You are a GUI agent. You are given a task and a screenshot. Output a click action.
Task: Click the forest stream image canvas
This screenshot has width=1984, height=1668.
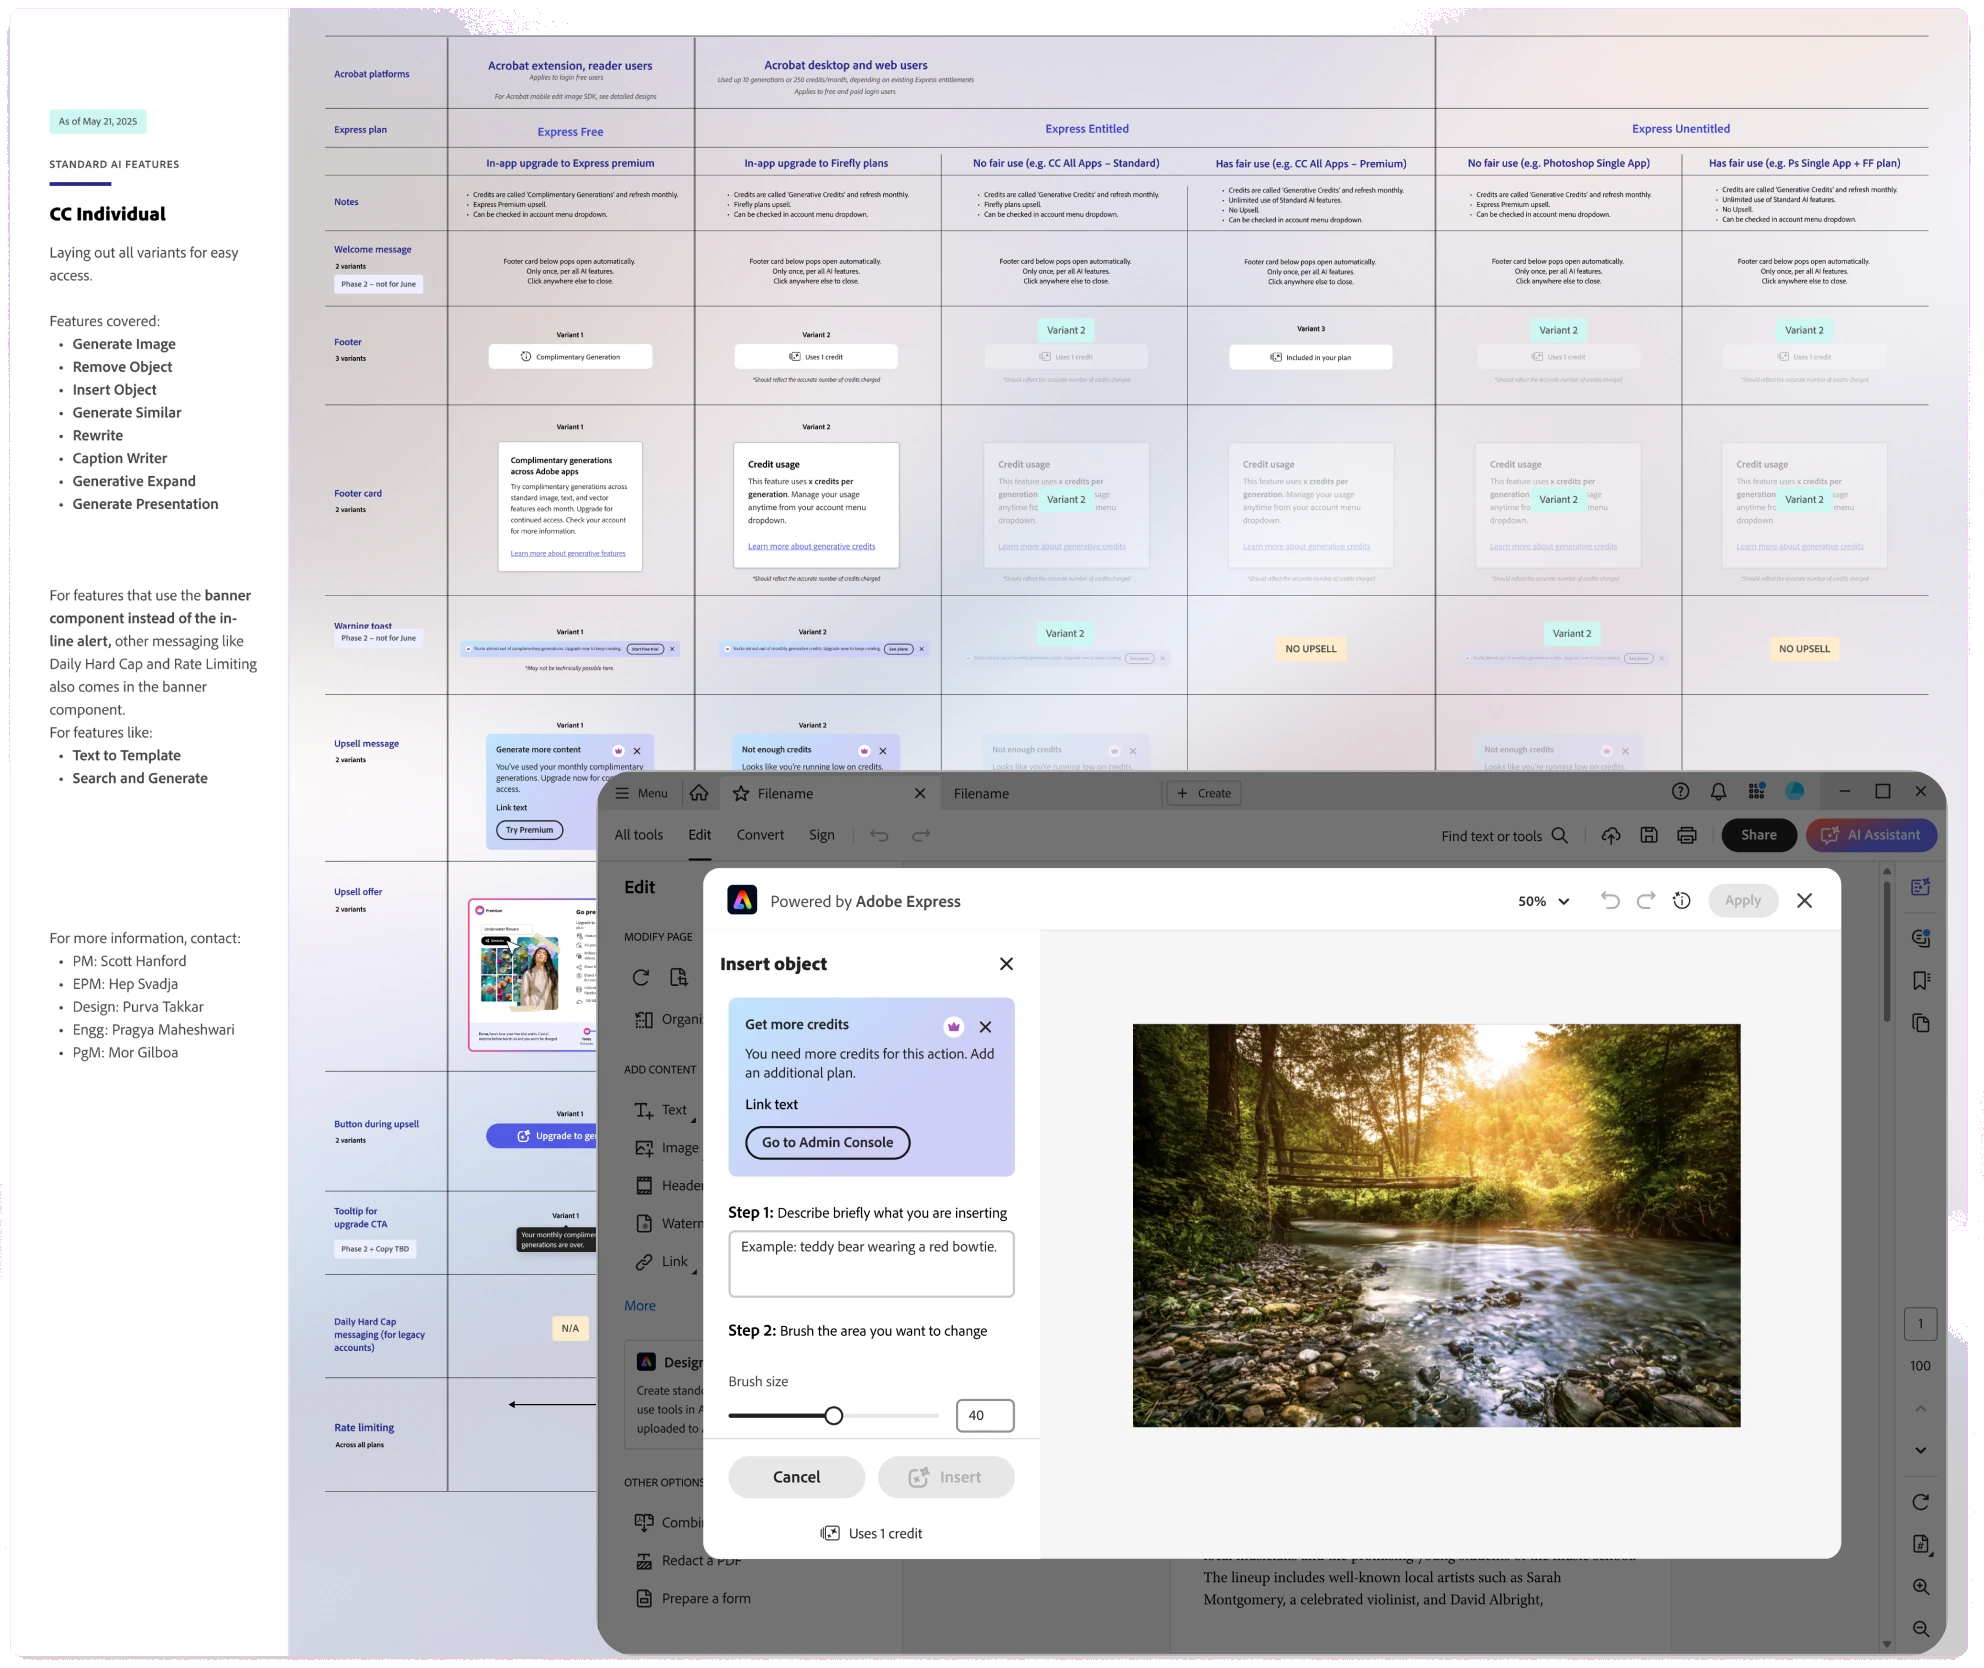click(x=1436, y=1225)
